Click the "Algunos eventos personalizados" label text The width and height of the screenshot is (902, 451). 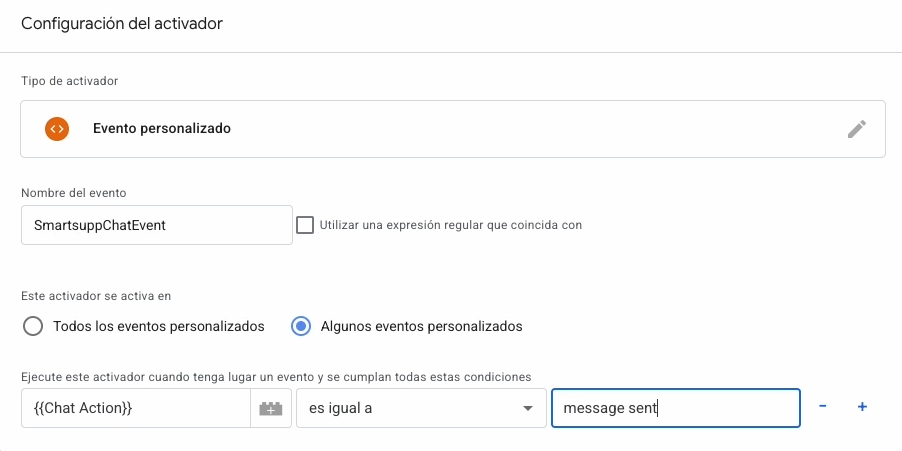coord(421,326)
